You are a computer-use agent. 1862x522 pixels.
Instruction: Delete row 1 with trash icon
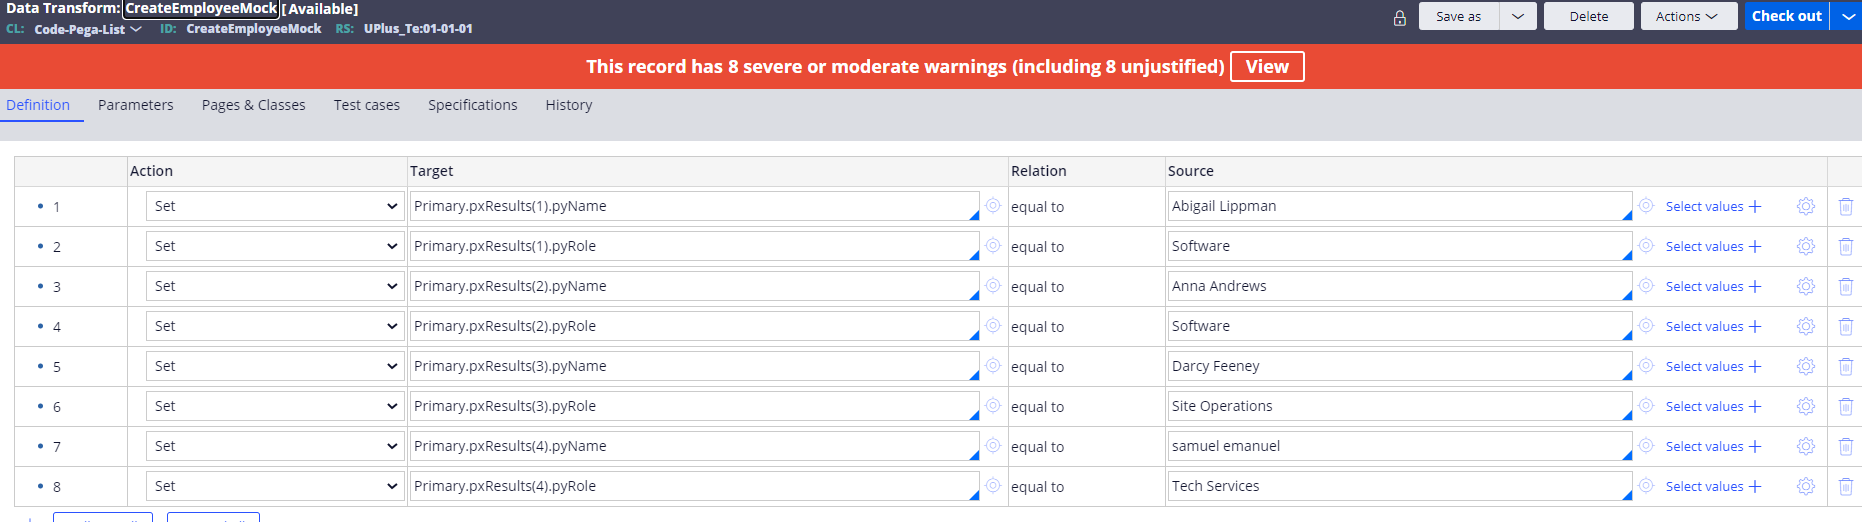(1846, 206)
